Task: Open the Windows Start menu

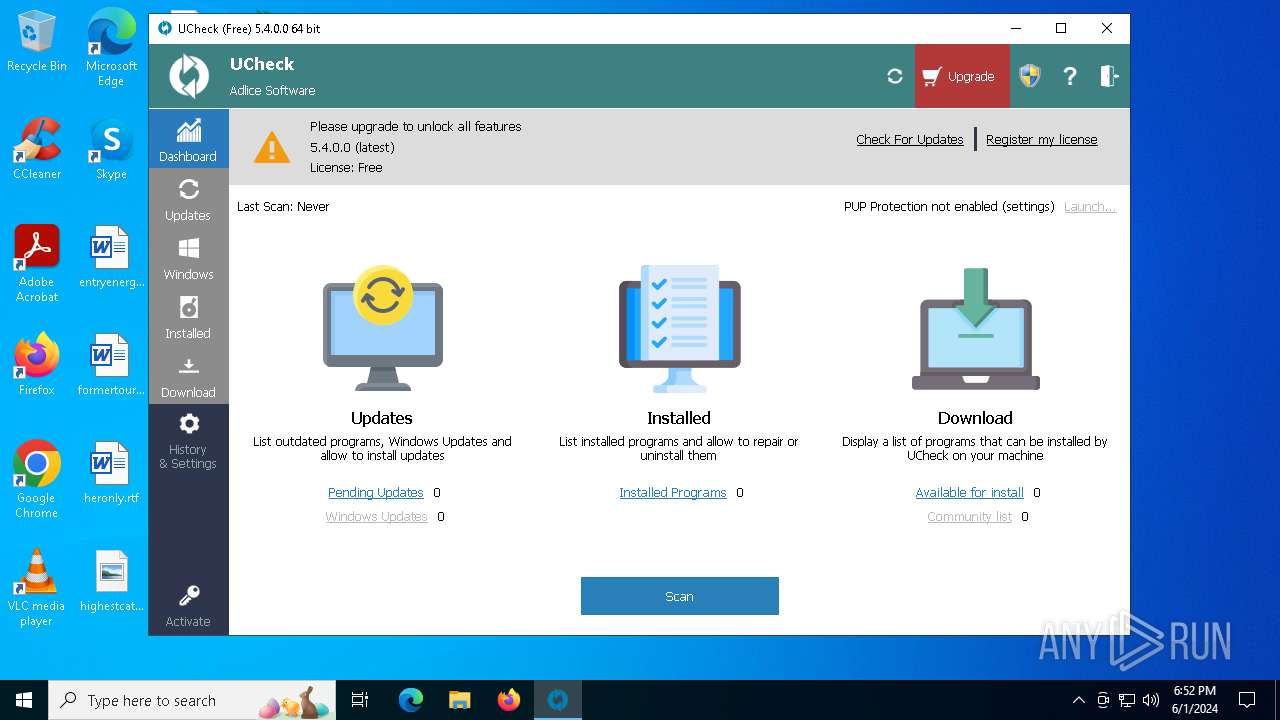Action: [24, 700]
